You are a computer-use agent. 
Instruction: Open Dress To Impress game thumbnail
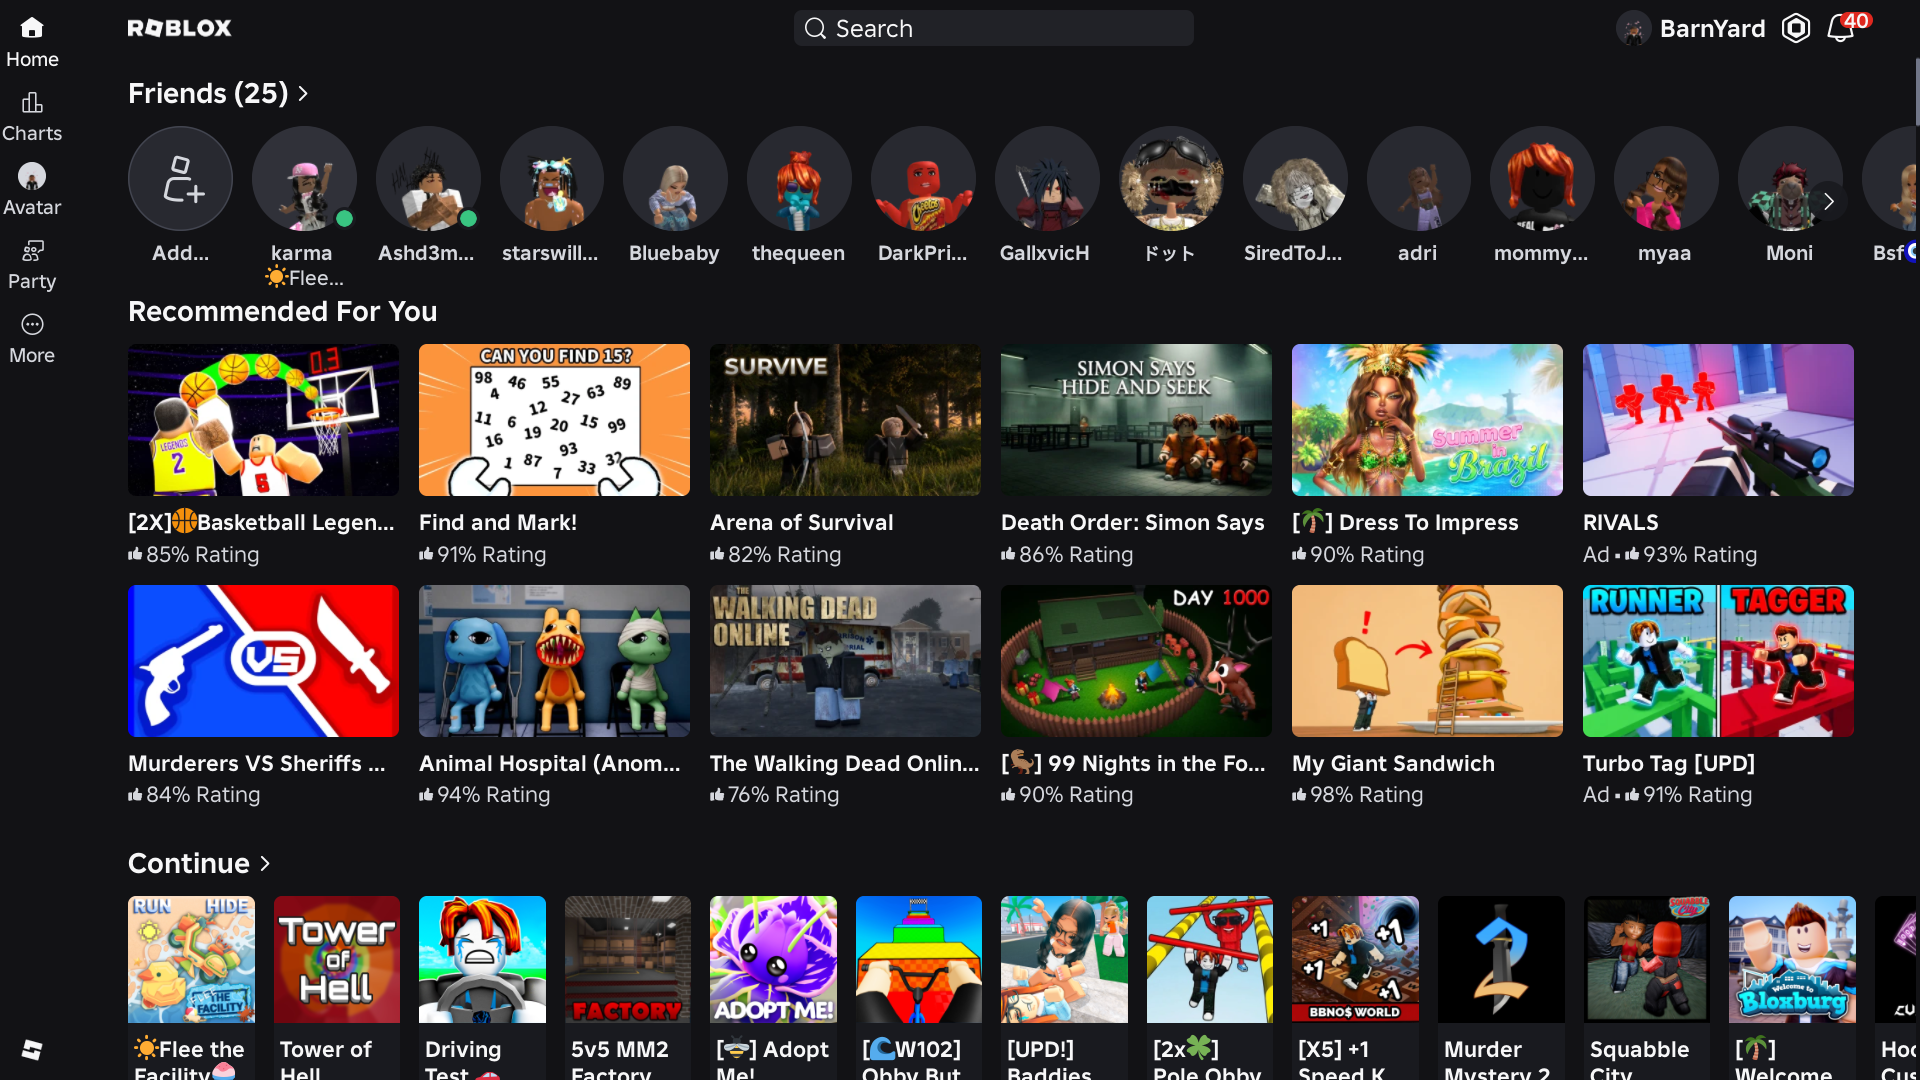pyautogui.click(x=1427, y=420)
